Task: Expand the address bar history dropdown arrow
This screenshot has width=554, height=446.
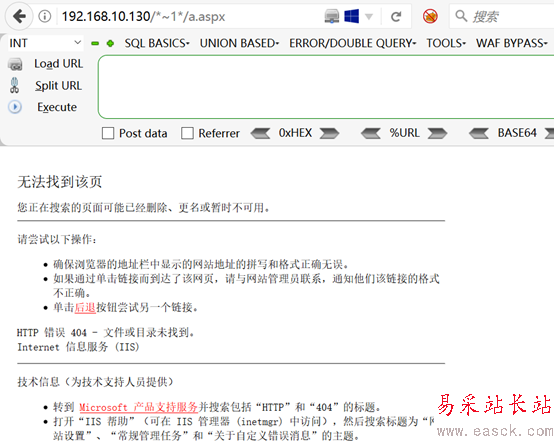Action: (369, 17)
